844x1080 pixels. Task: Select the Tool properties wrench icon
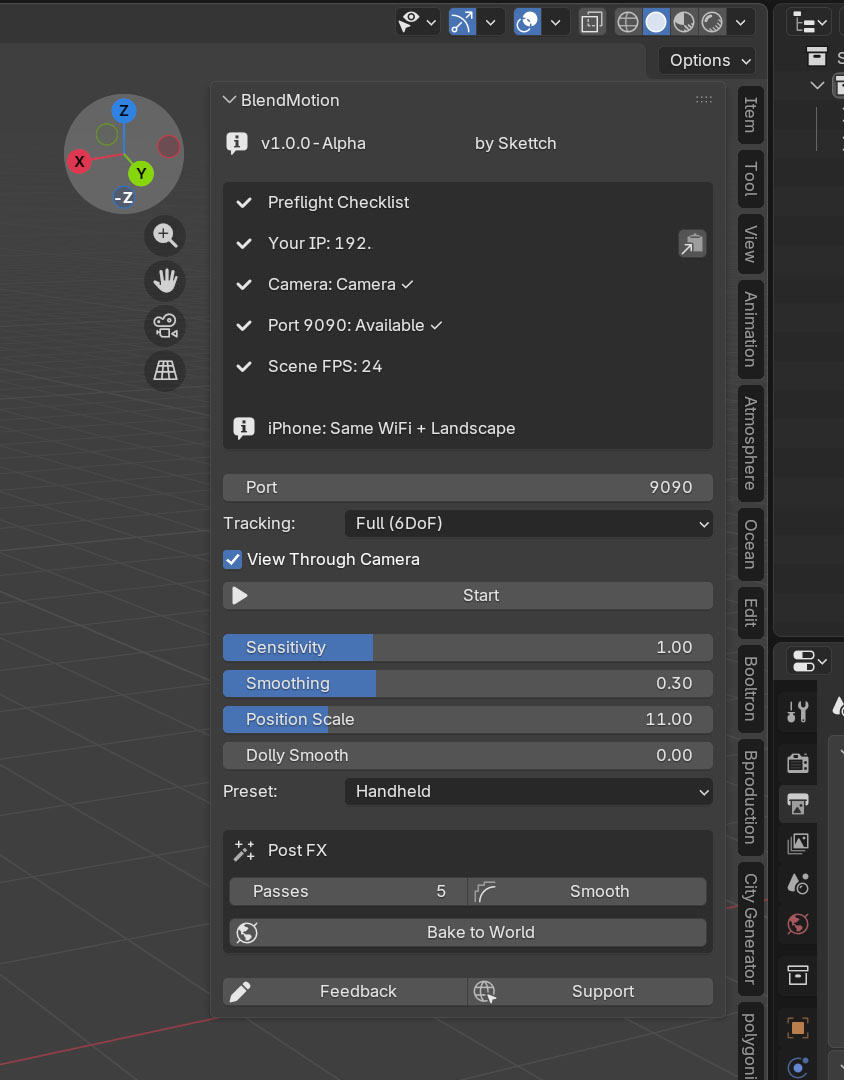pos(797,710)
